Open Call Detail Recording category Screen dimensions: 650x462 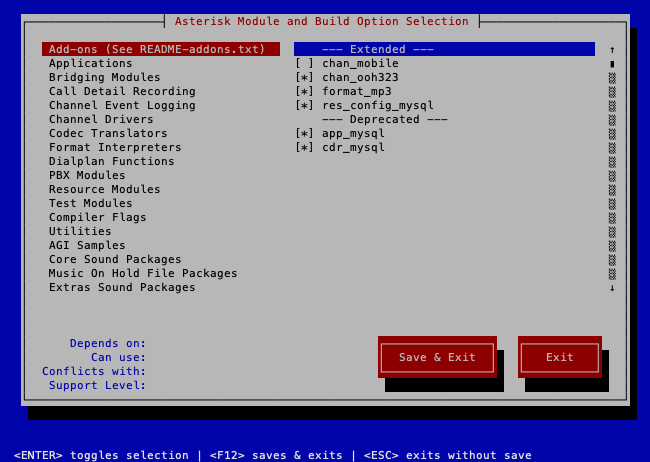click(x=122, y=91)
